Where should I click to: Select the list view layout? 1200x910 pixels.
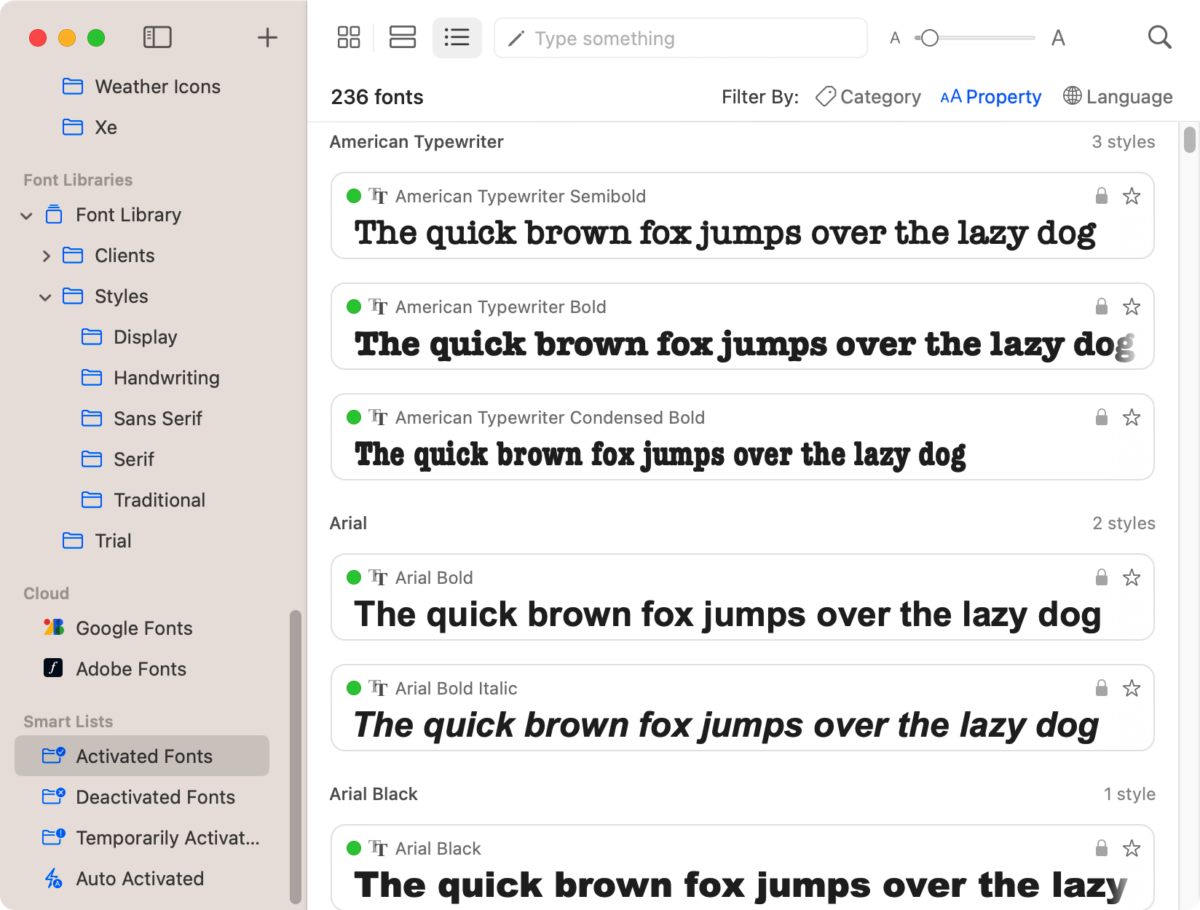tap(457, 38)
